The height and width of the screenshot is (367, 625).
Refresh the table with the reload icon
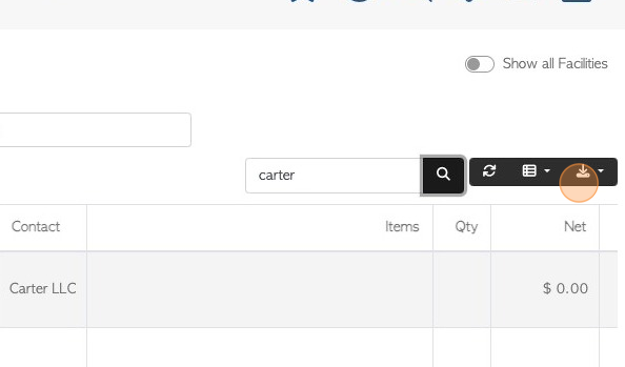pyautogui.click(x=489, y=171)
